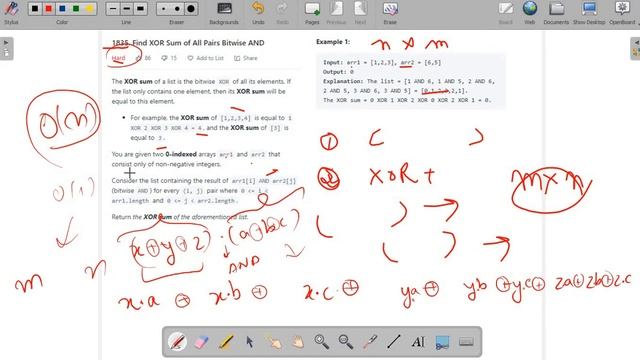
Task: Go to the Next page
Action: point(360,13)
